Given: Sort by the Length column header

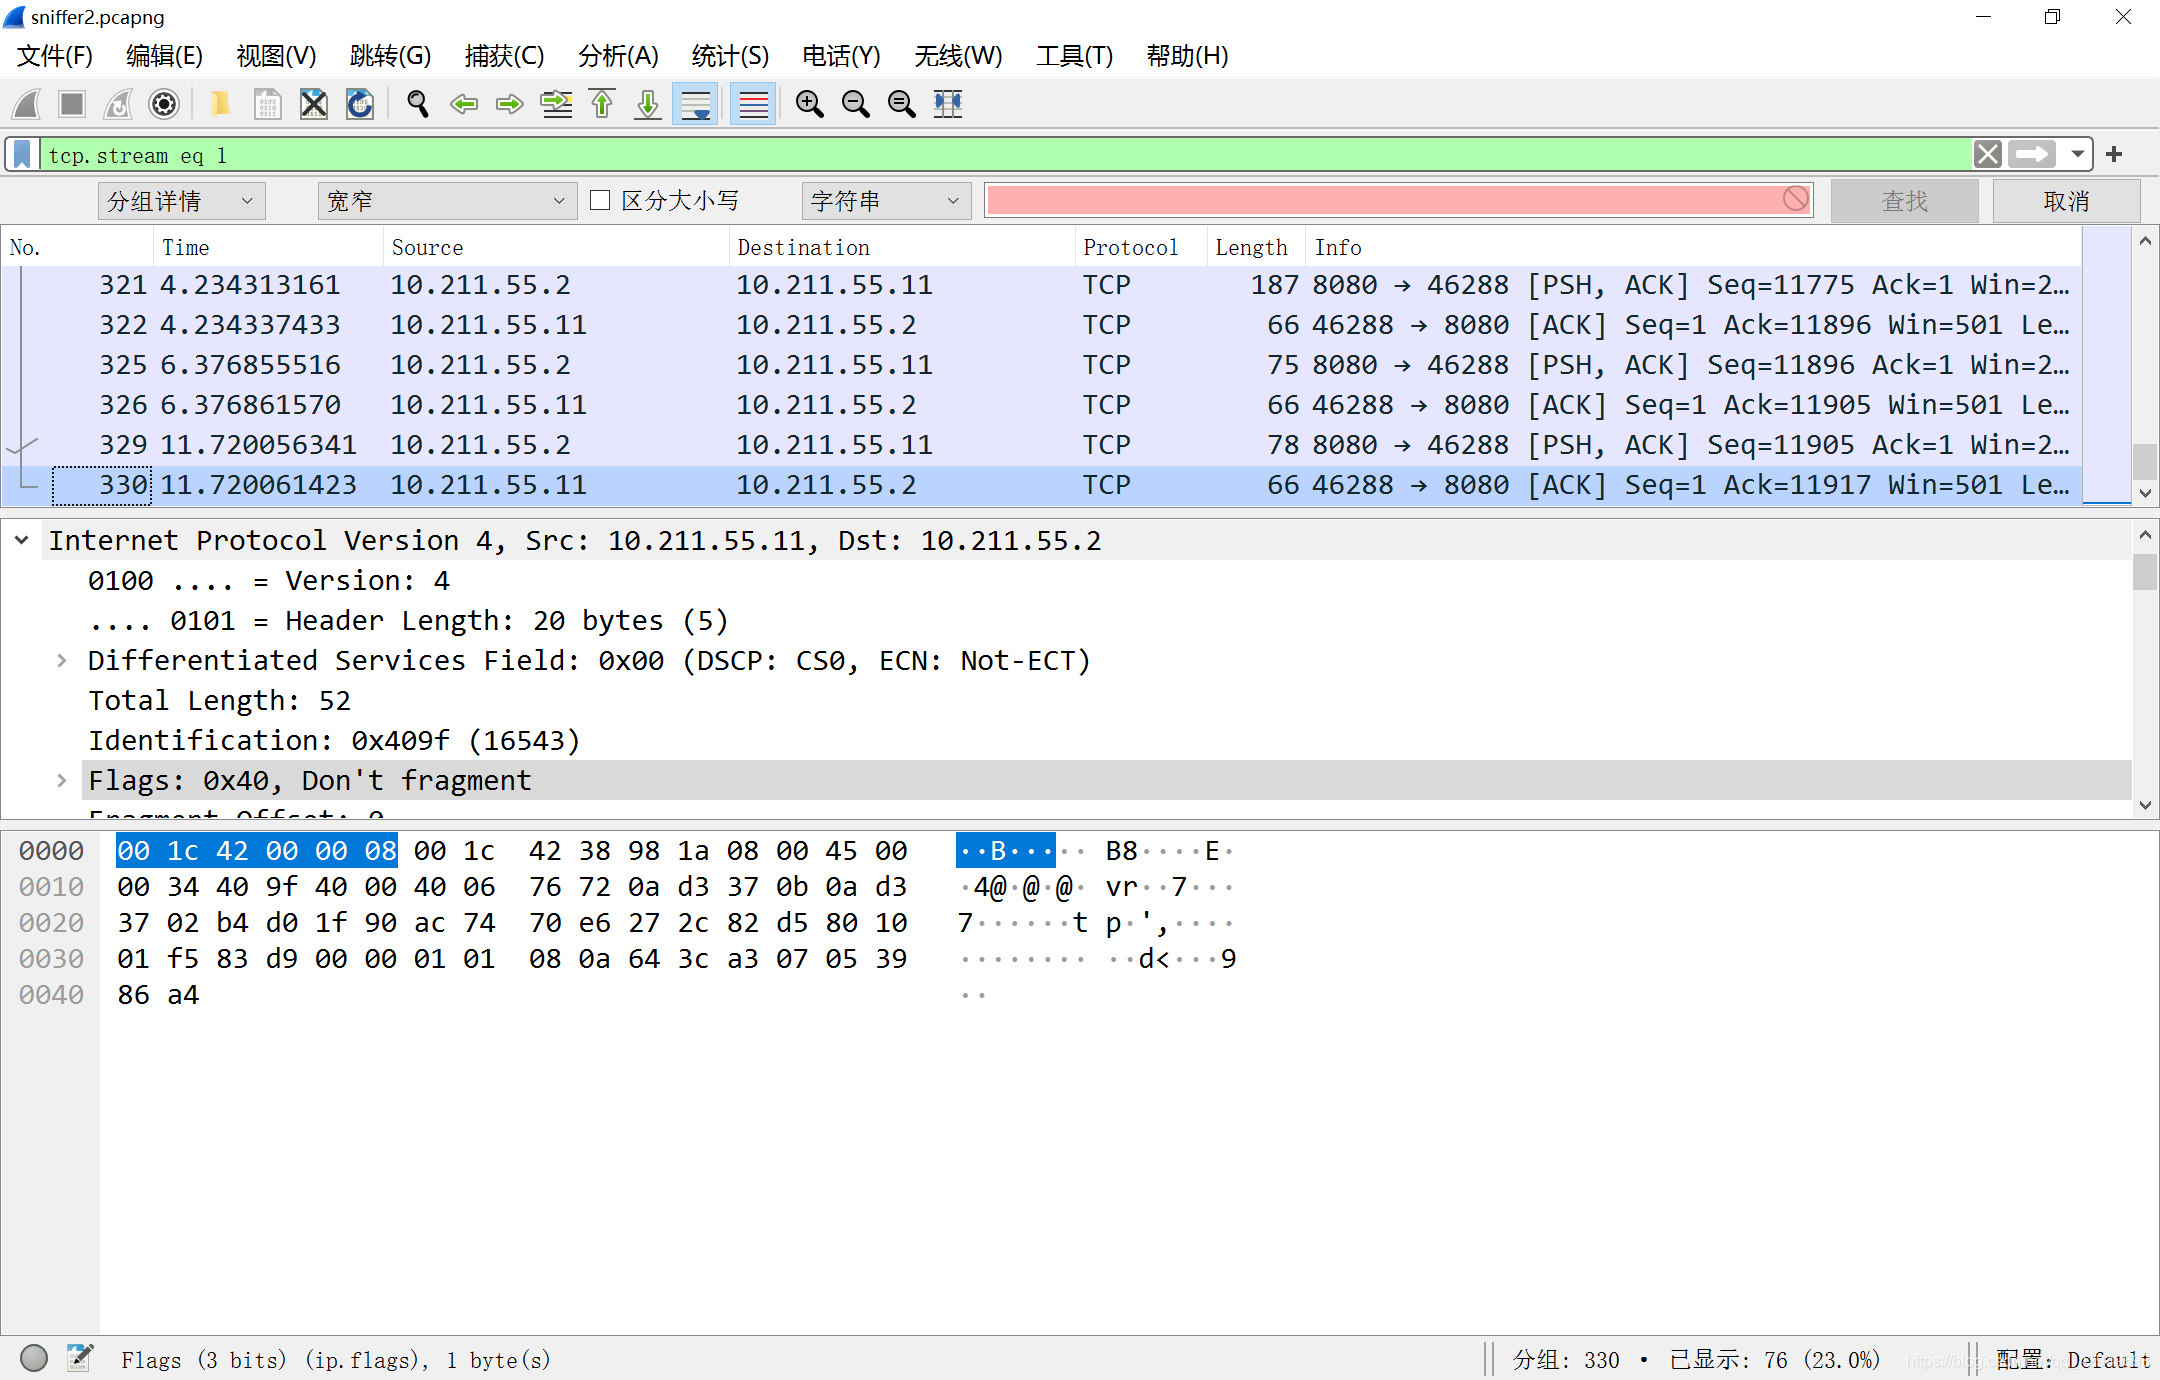Looking at the screenshot, I should click(x=1256, y=247).
